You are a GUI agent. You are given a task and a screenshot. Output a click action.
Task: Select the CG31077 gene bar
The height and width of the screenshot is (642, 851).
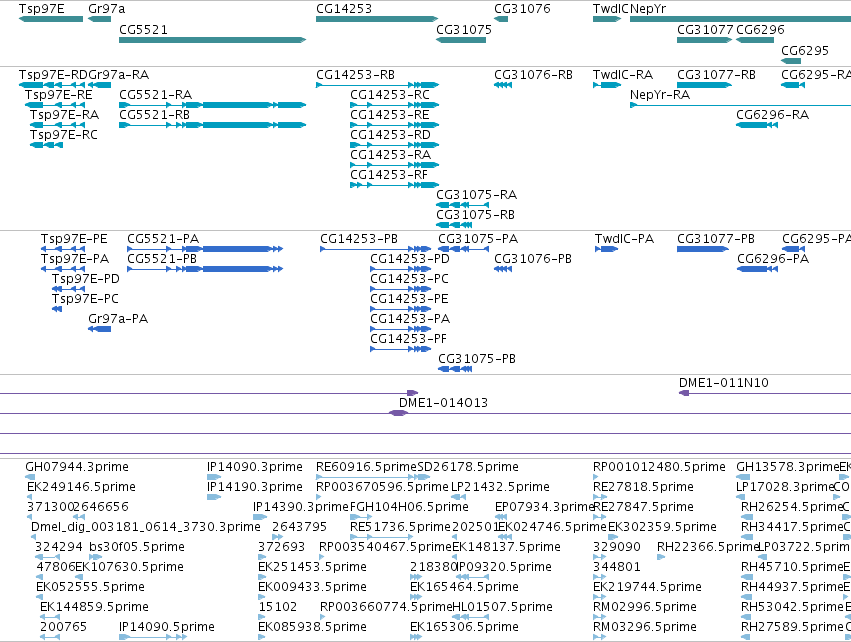(x=704, y=40)
